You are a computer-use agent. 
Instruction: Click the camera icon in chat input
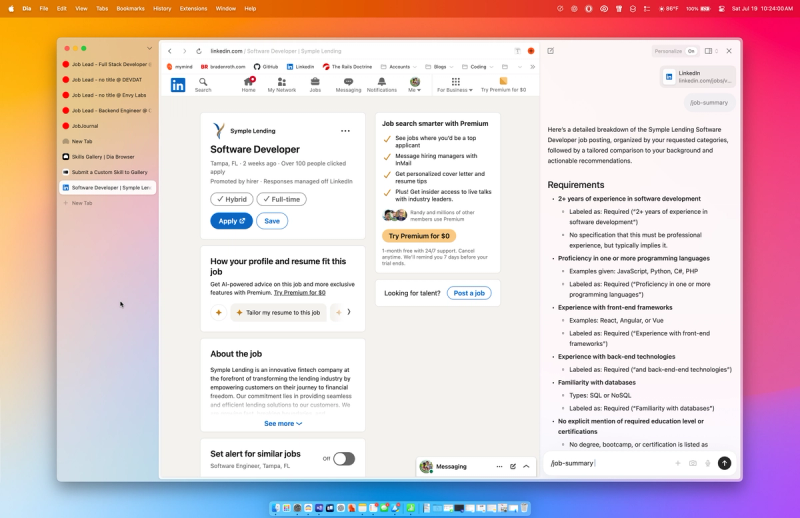pyautogui.click(x=692, y=463)
